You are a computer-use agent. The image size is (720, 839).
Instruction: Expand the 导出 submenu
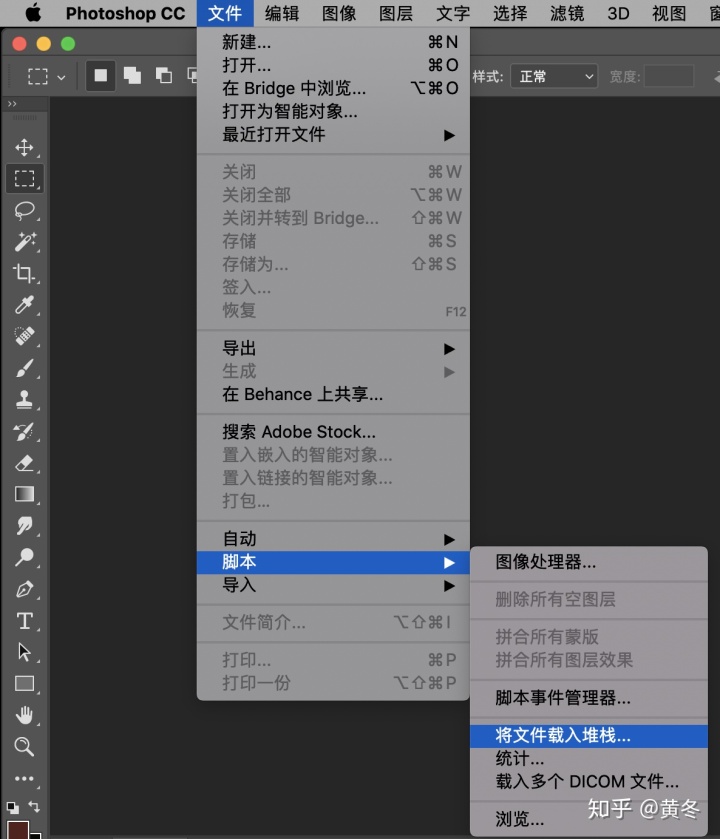click(333, 348)
